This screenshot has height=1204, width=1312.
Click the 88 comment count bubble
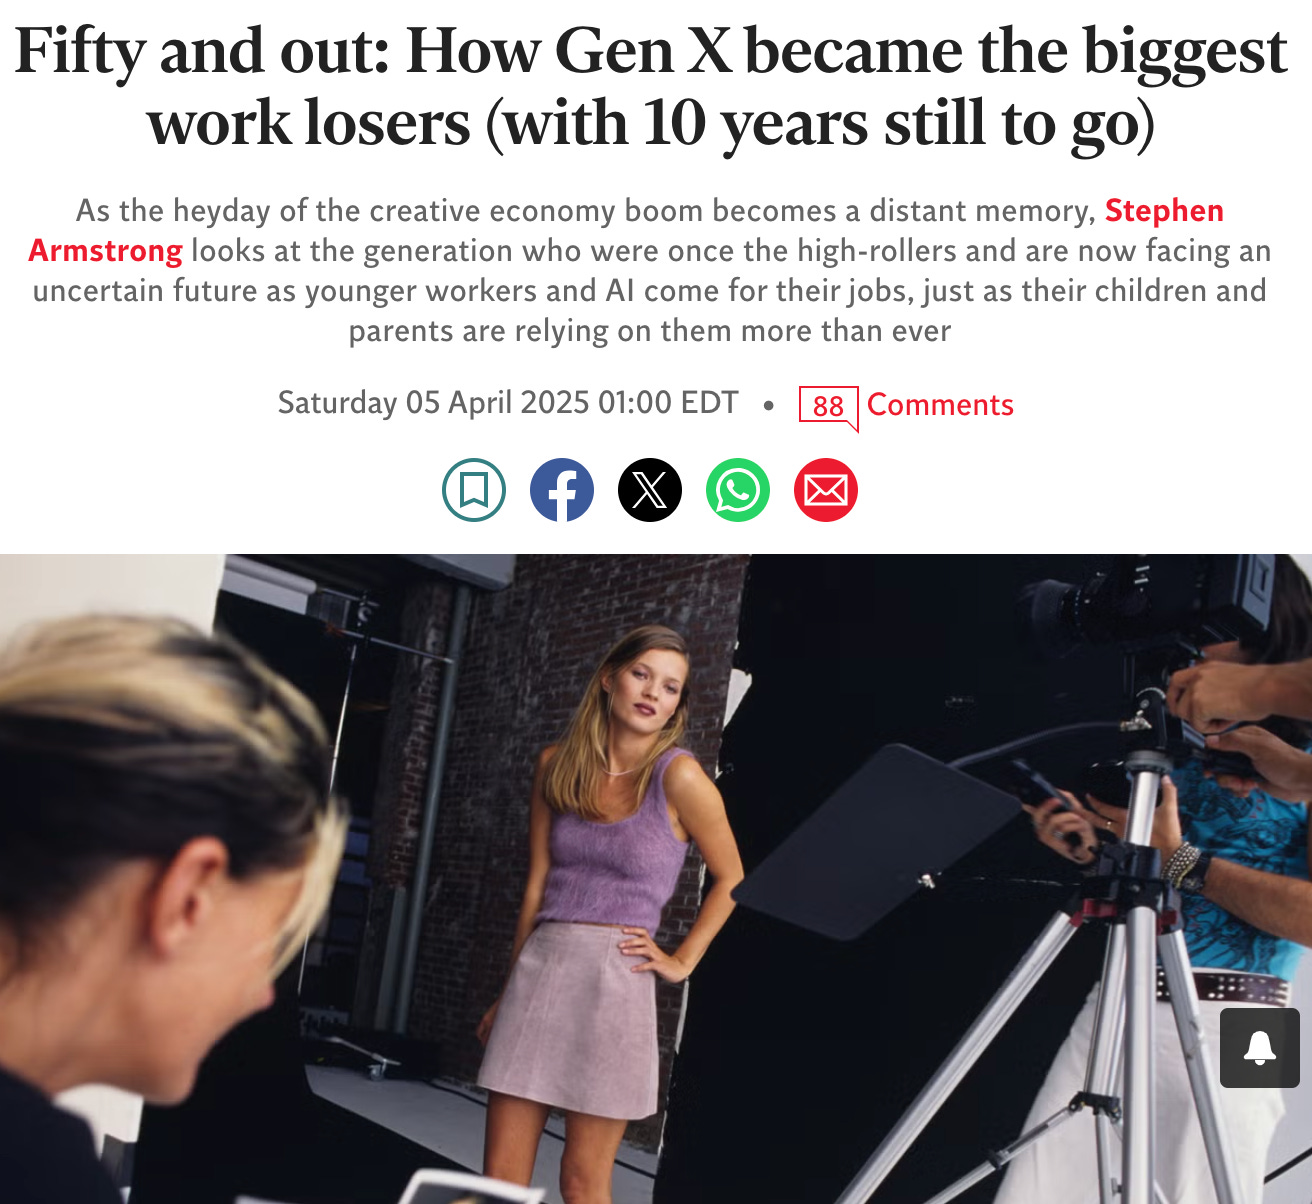click(828, 407)
